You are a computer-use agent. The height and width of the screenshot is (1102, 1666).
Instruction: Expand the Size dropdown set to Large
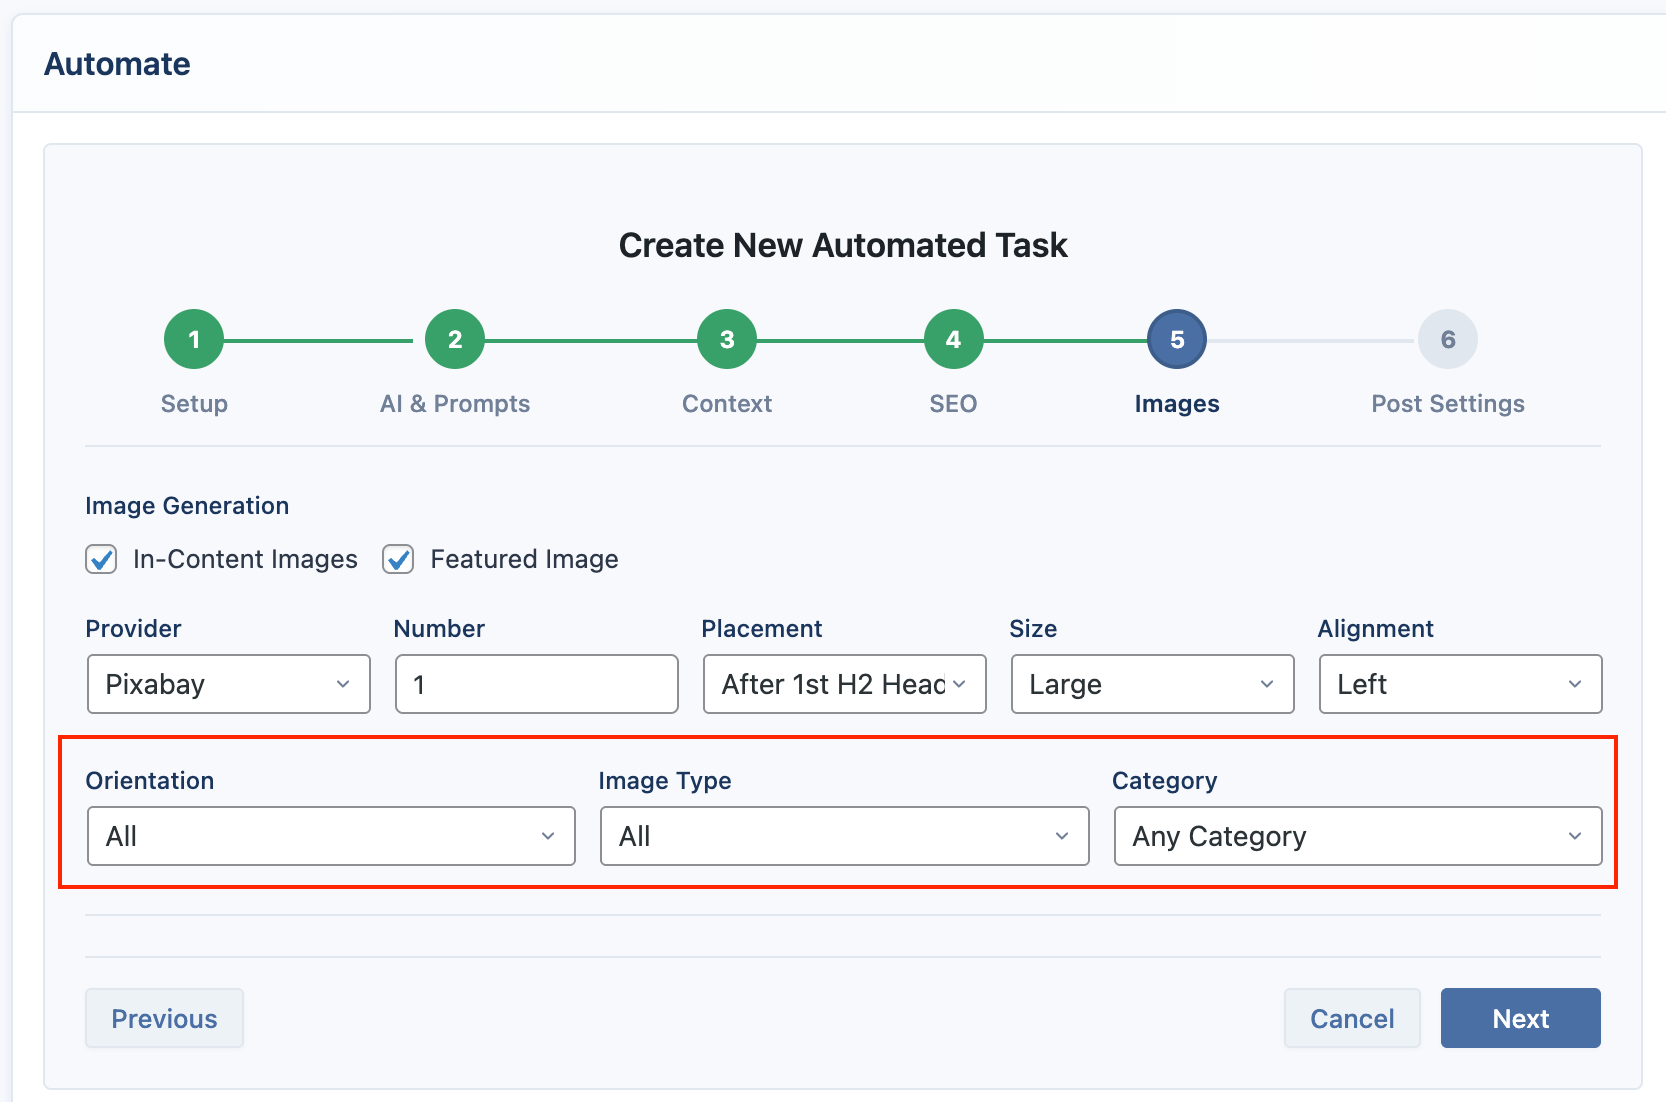point(1153,684)
